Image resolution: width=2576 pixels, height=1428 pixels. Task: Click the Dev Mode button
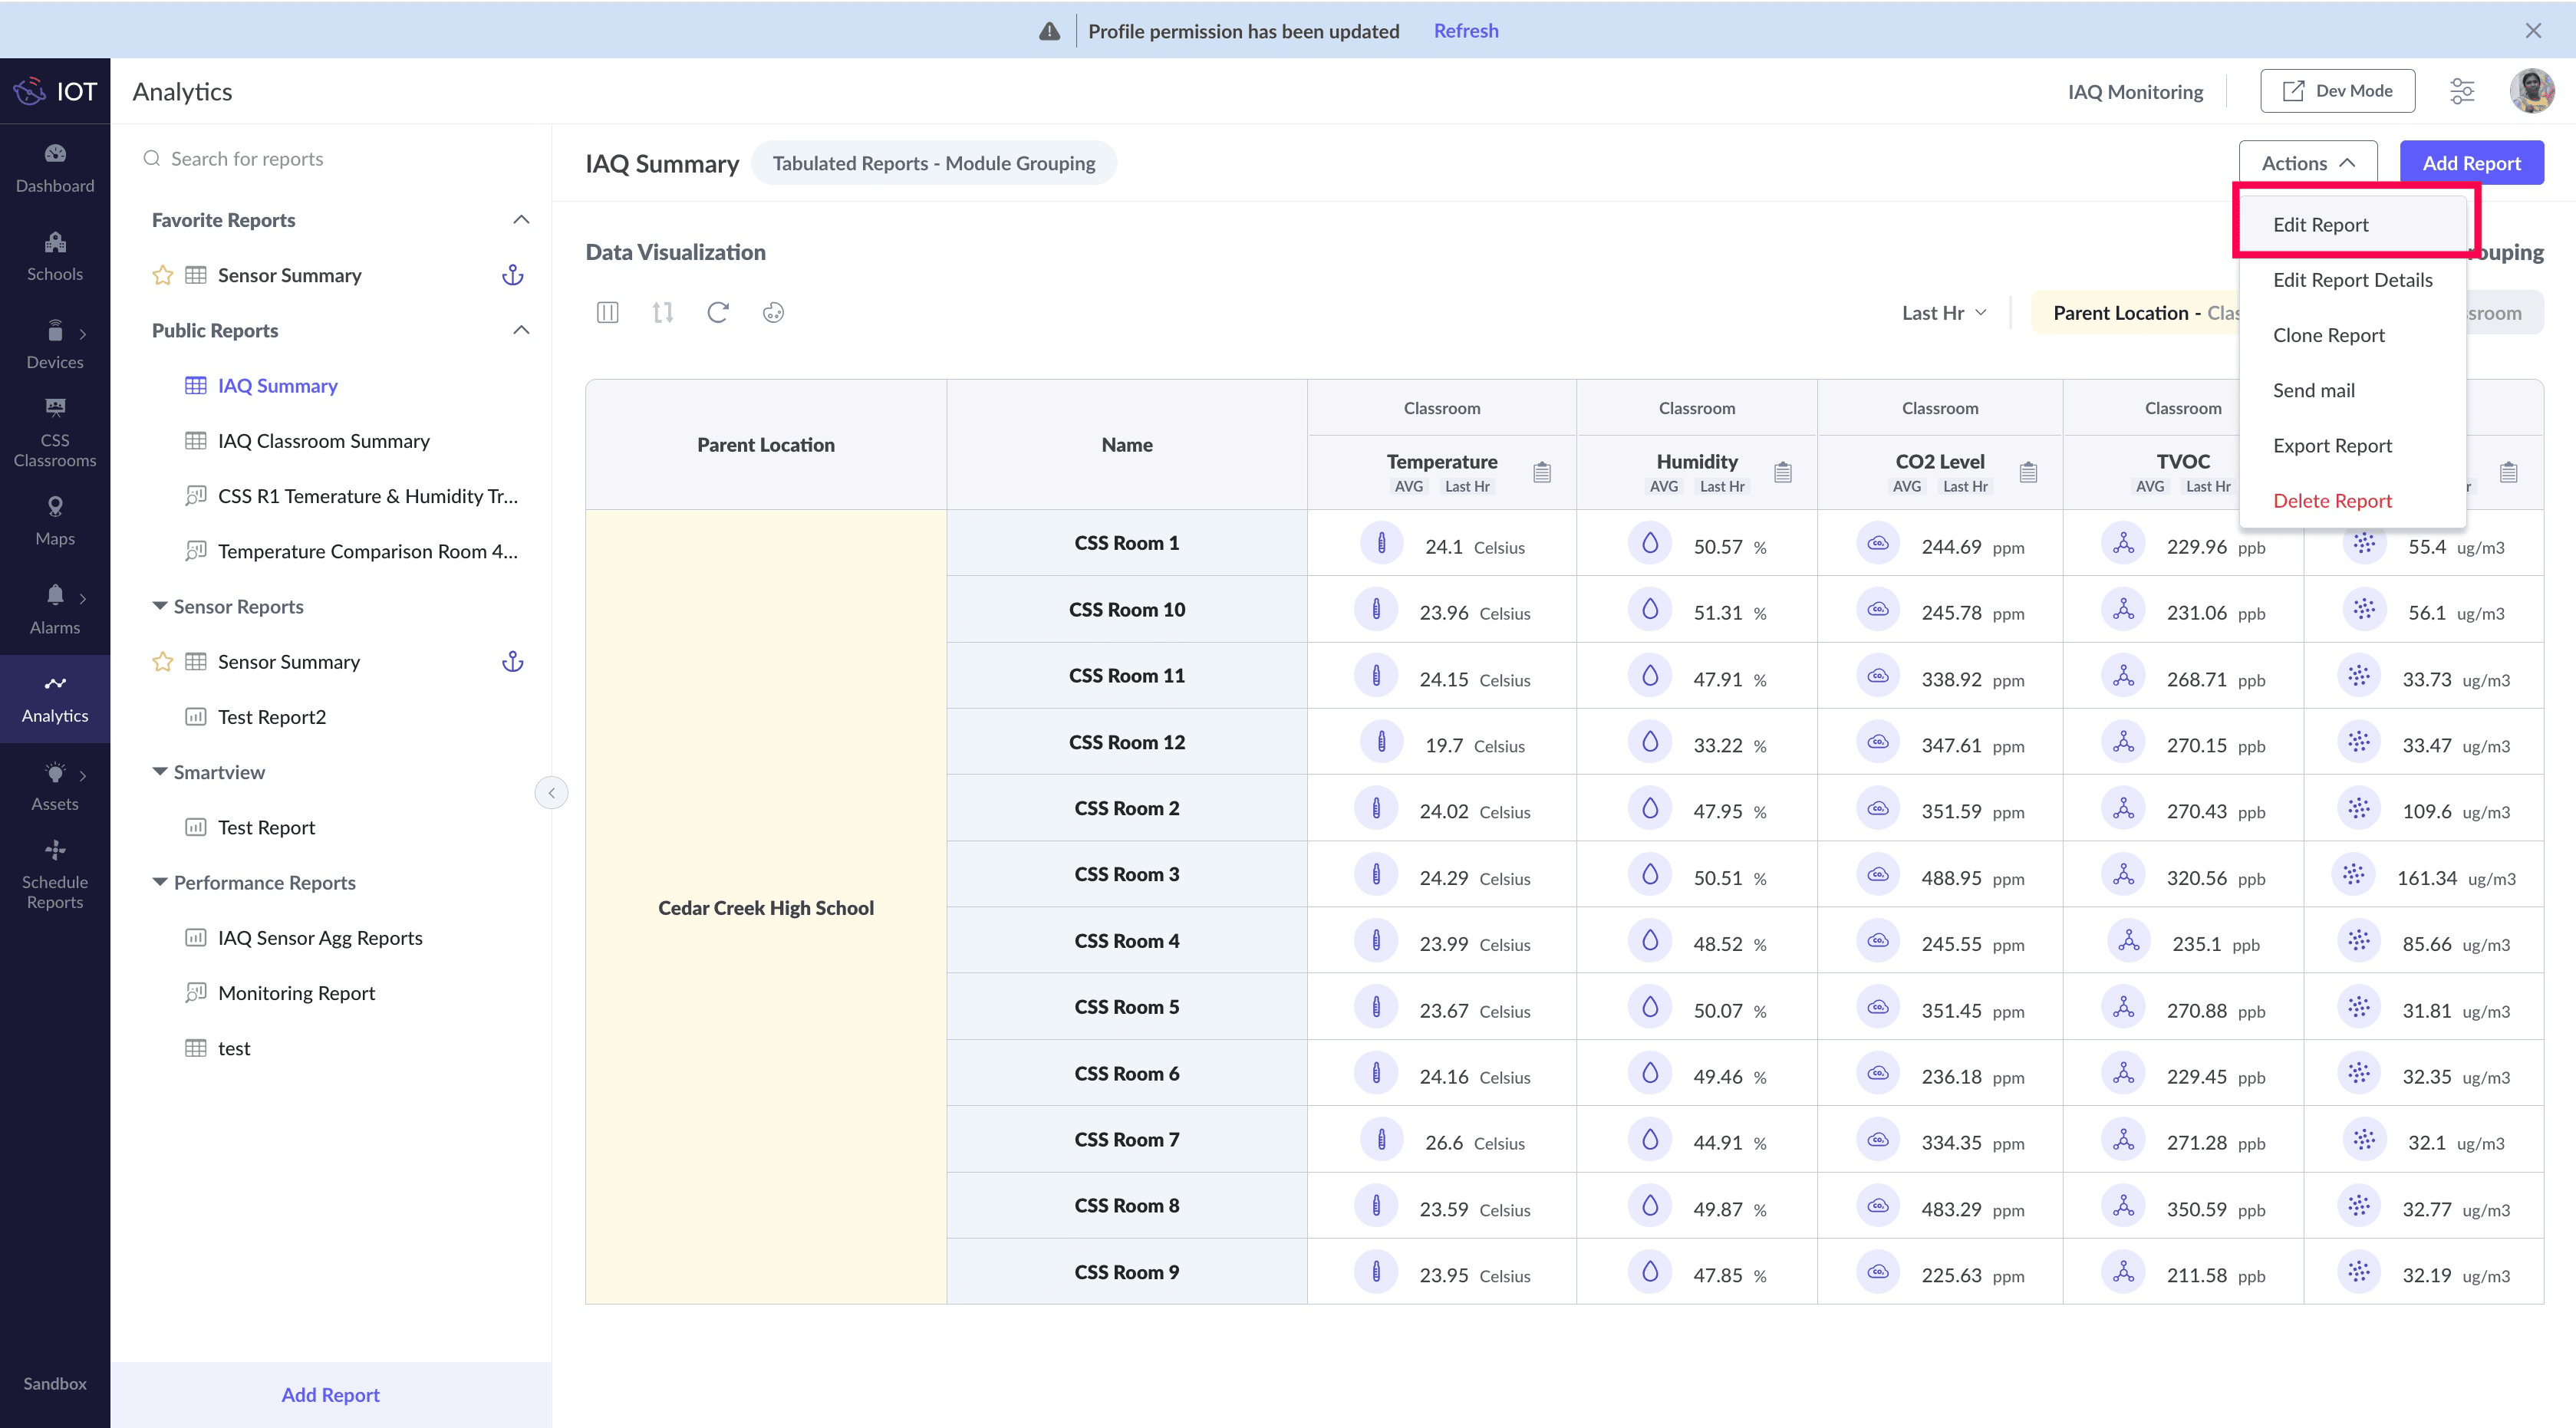point(2337,91)
